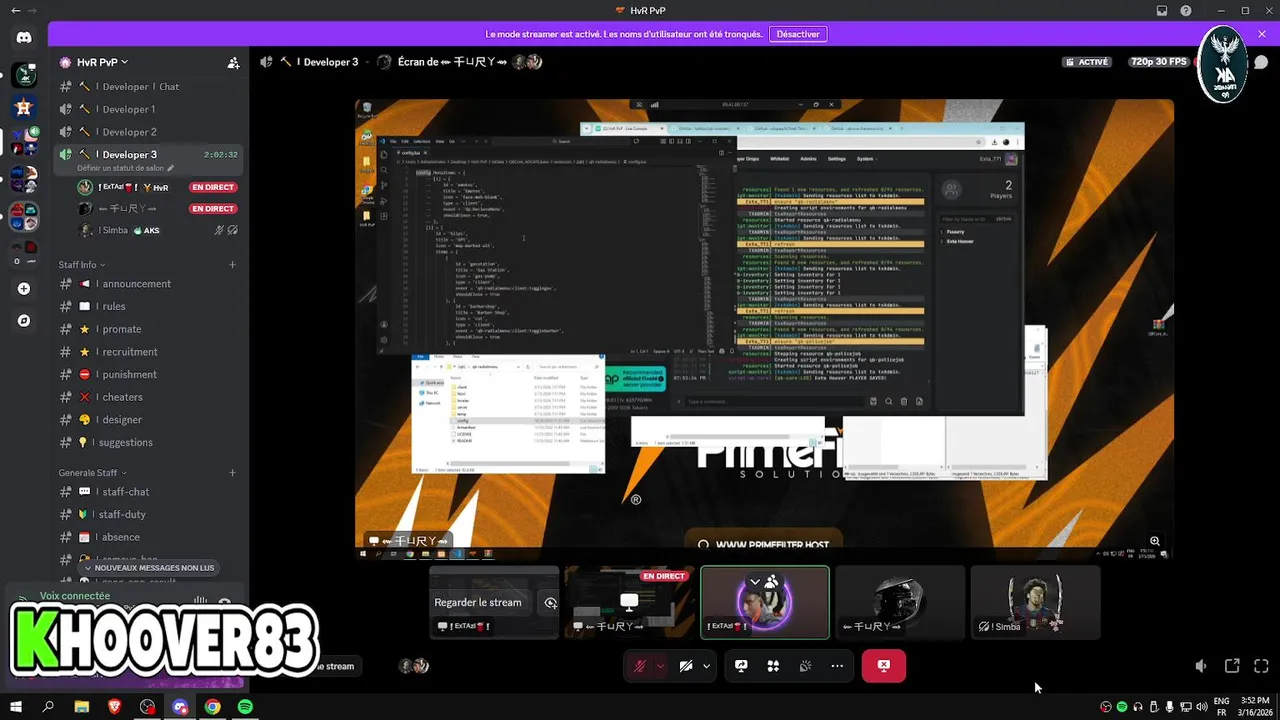1280x720 pixels.
Task: Open the rules channel
Action: pyautogui.click(x=148, y=307)
